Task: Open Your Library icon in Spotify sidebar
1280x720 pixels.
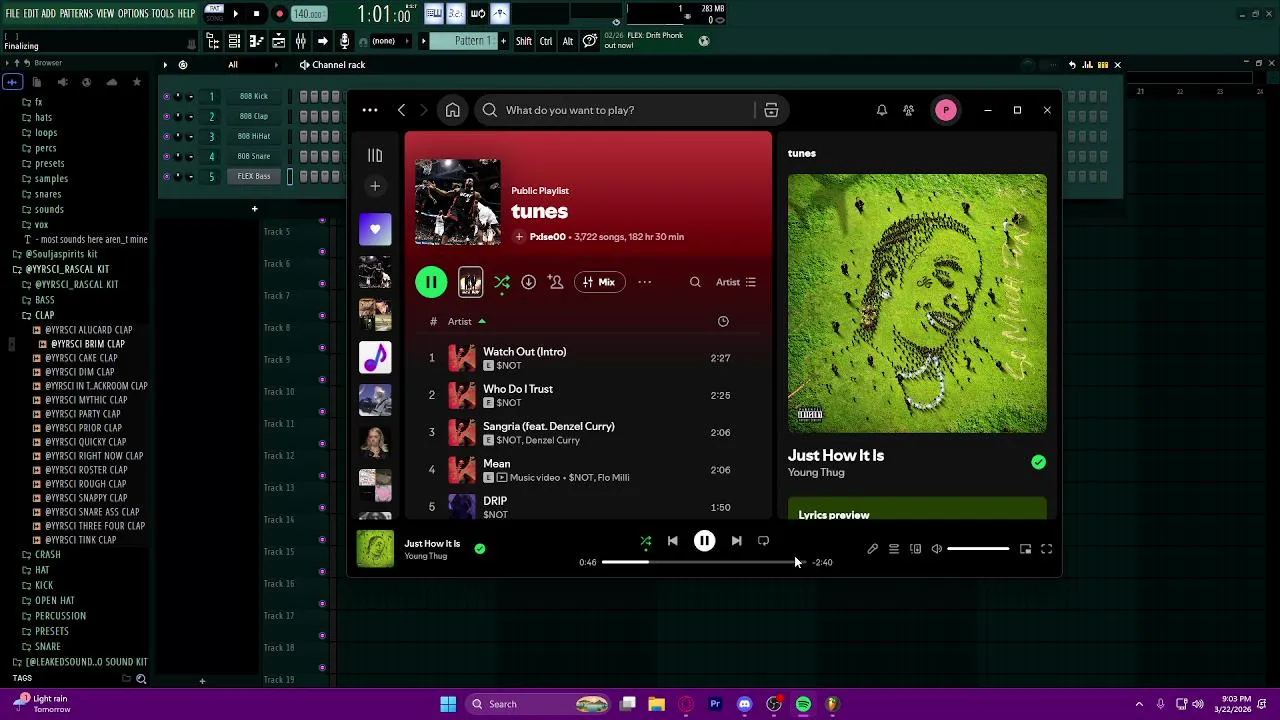Action: 375,155
